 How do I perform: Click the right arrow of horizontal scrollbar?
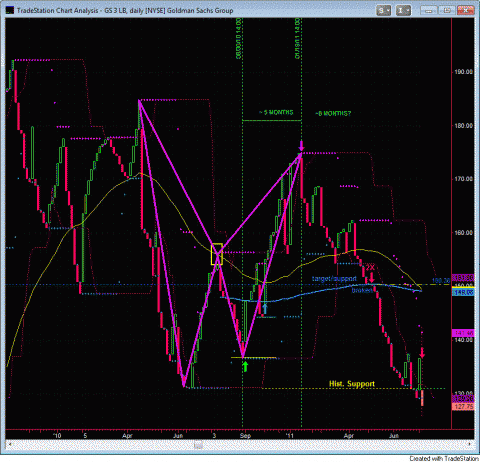click(470, 444)
